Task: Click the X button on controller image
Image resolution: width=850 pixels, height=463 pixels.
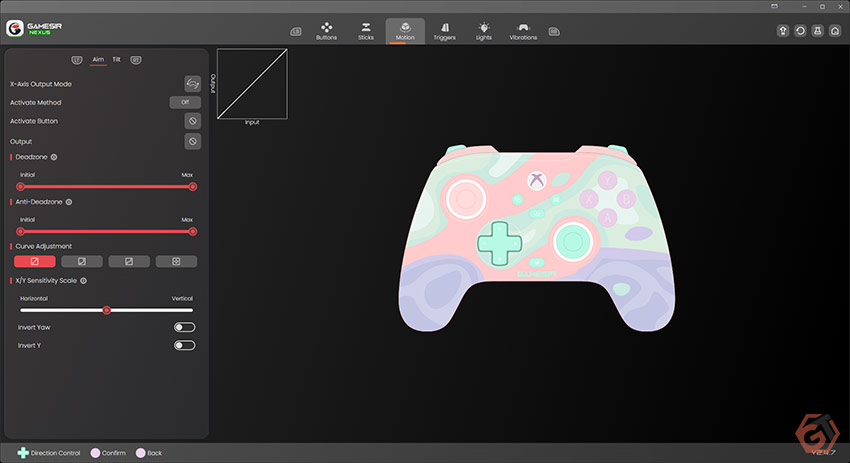Action: [589, 199]
